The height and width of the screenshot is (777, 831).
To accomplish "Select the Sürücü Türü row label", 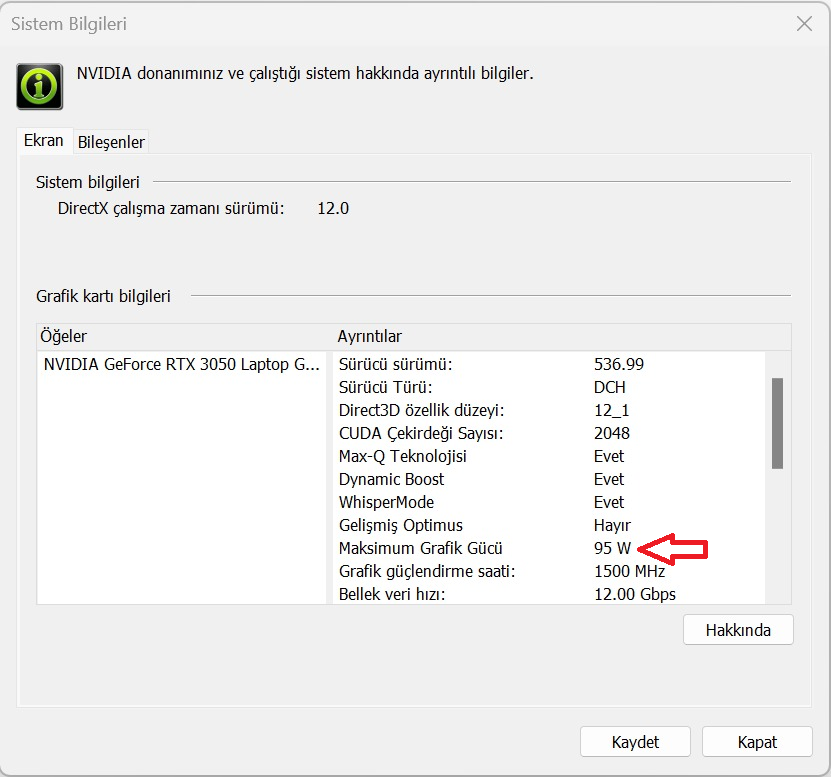I will click(385, 387).
